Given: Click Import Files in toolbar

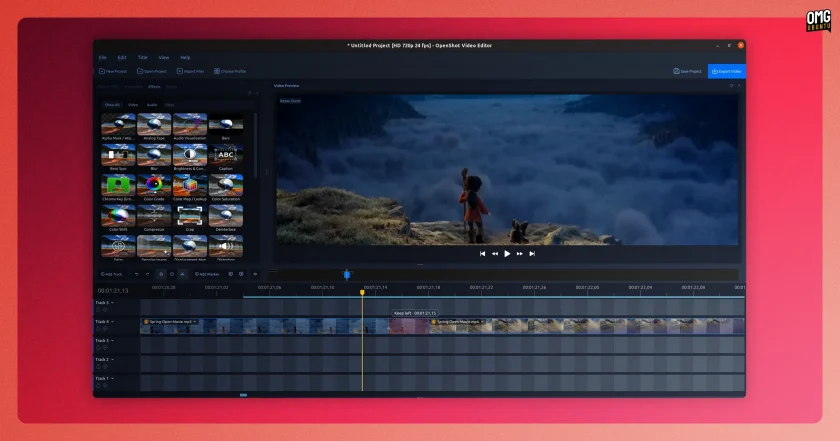Looking at the screenshot, I should [x=190, y=71].
